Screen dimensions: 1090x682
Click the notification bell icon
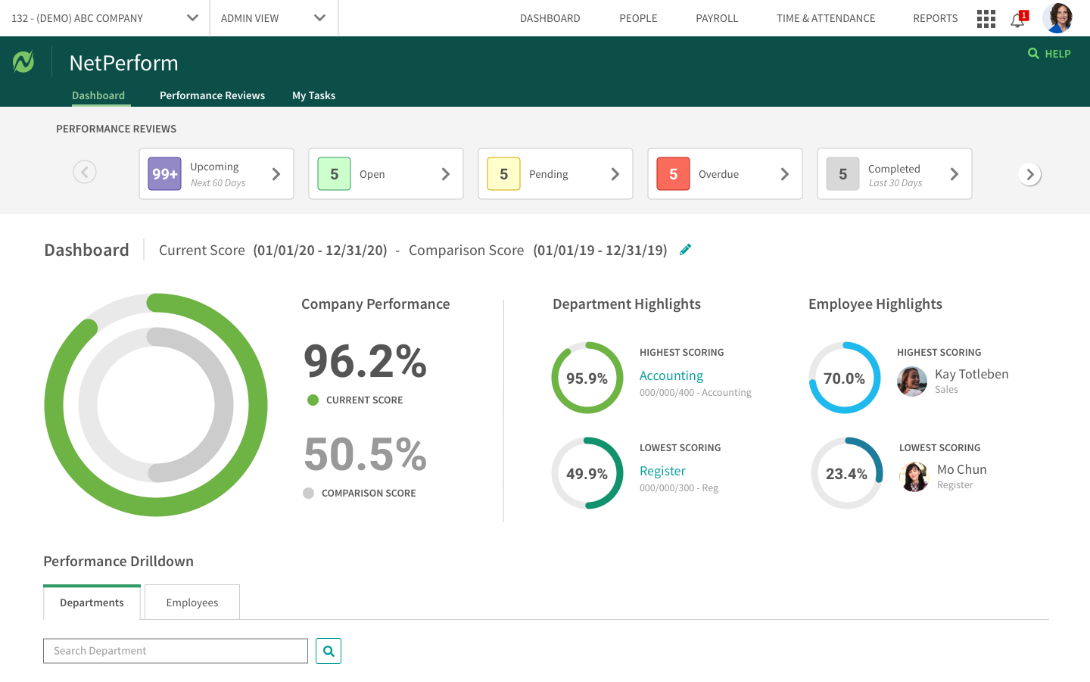click(x=1017, y=19)
